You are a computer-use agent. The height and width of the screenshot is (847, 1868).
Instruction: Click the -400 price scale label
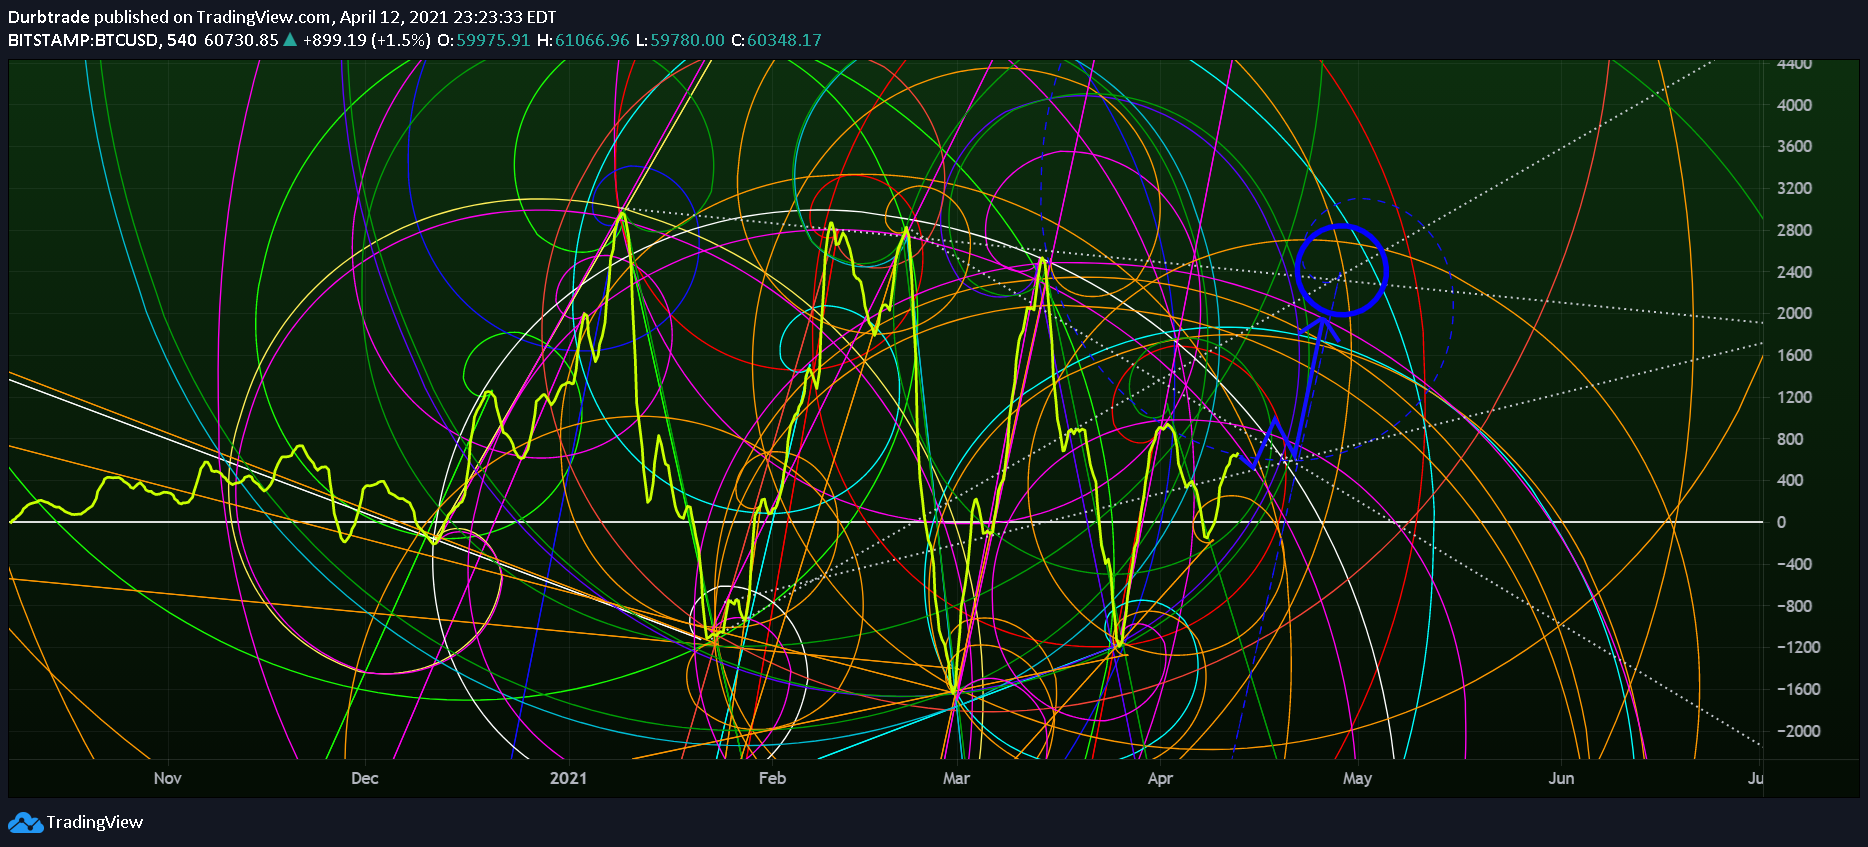(1794, 564)
